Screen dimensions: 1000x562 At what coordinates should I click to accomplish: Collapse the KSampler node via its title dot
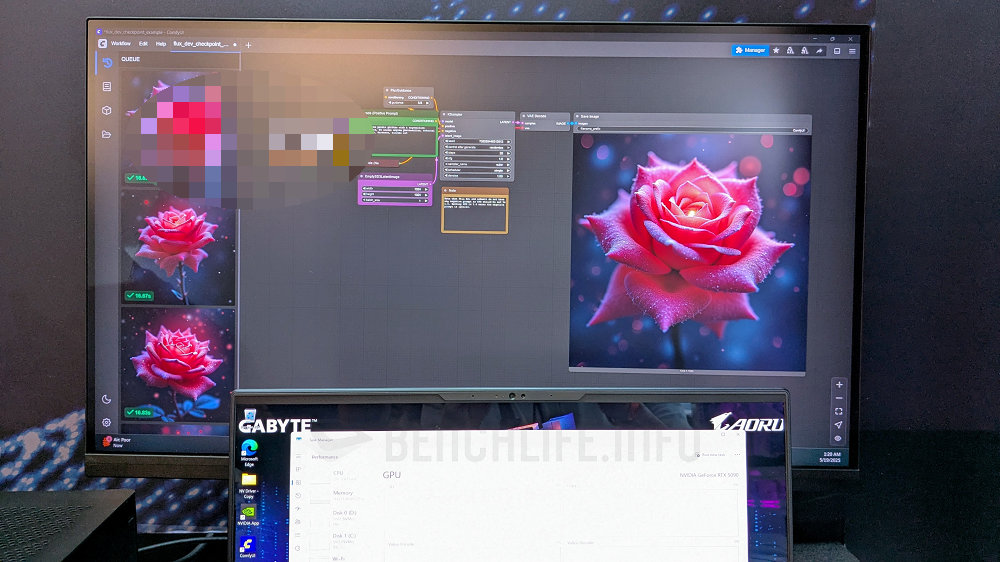pyautogui.click(x=444, y=115)
